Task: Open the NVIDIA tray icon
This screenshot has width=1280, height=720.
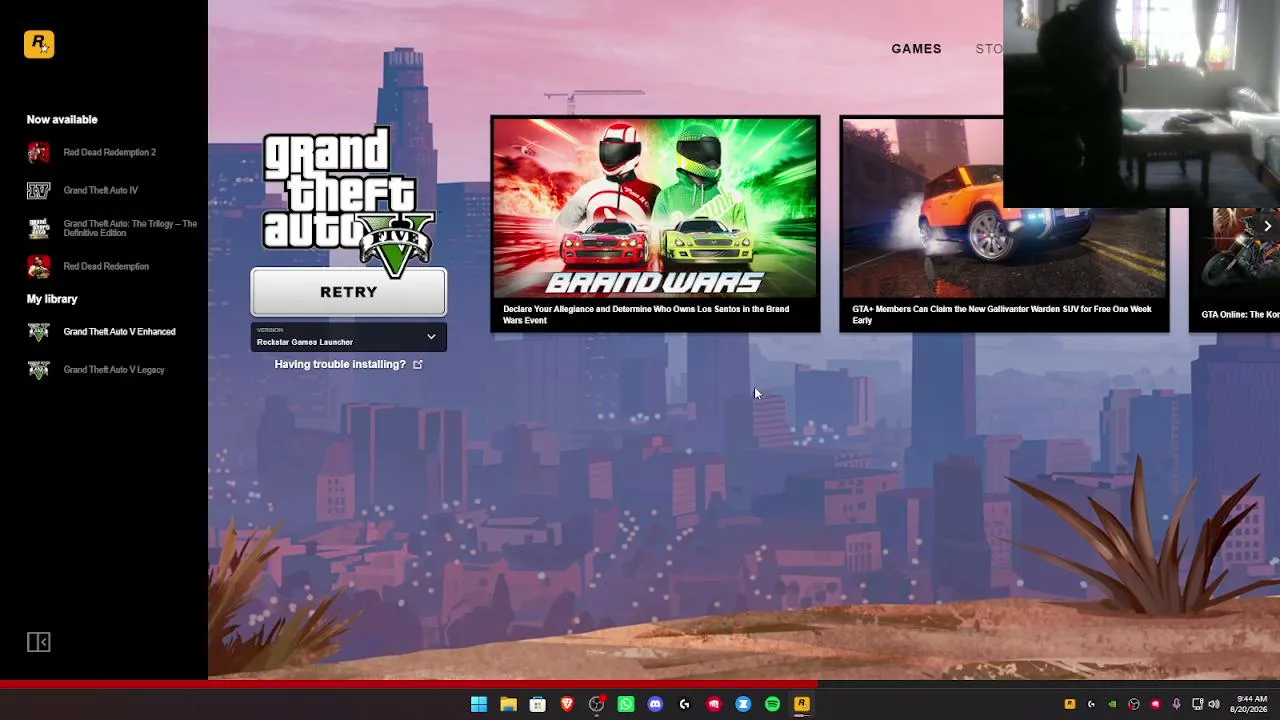Action: coord(1112,704)
